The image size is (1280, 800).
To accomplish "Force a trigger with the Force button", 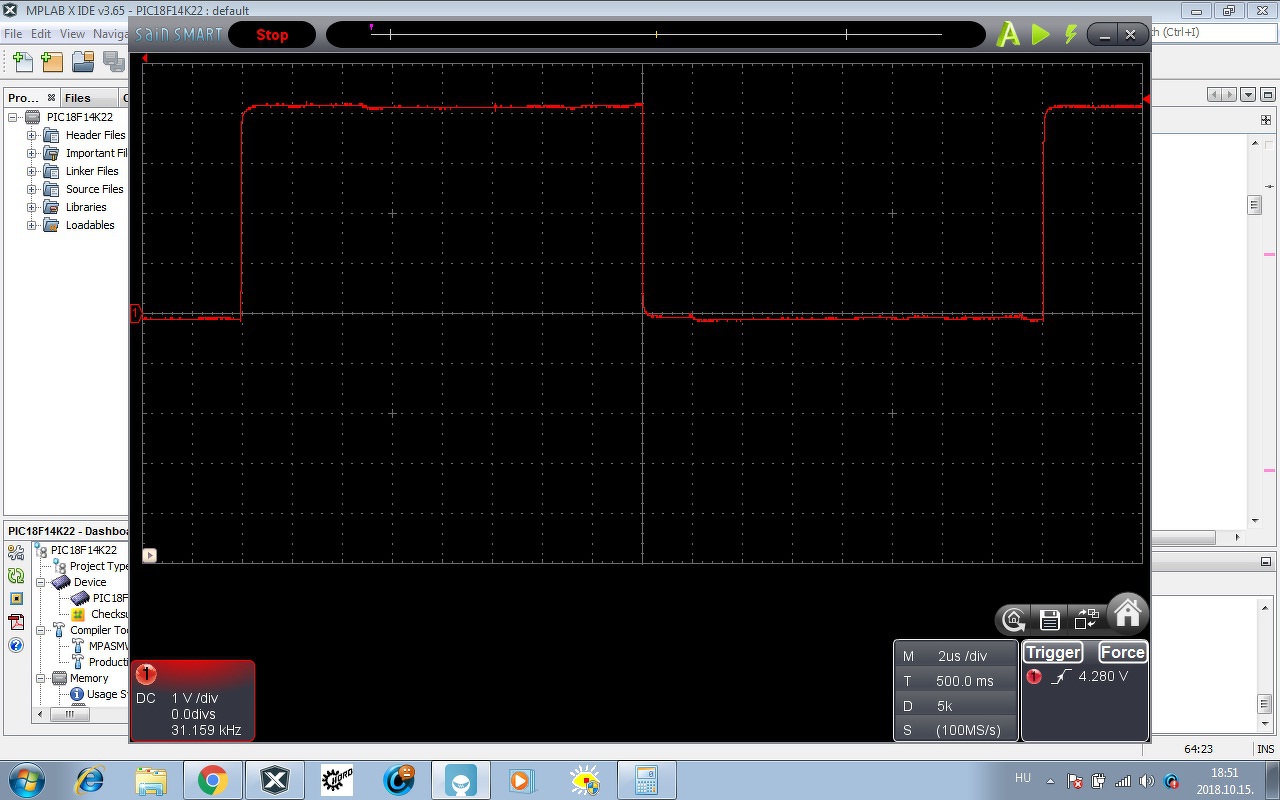I will (x=1122, y=653).
